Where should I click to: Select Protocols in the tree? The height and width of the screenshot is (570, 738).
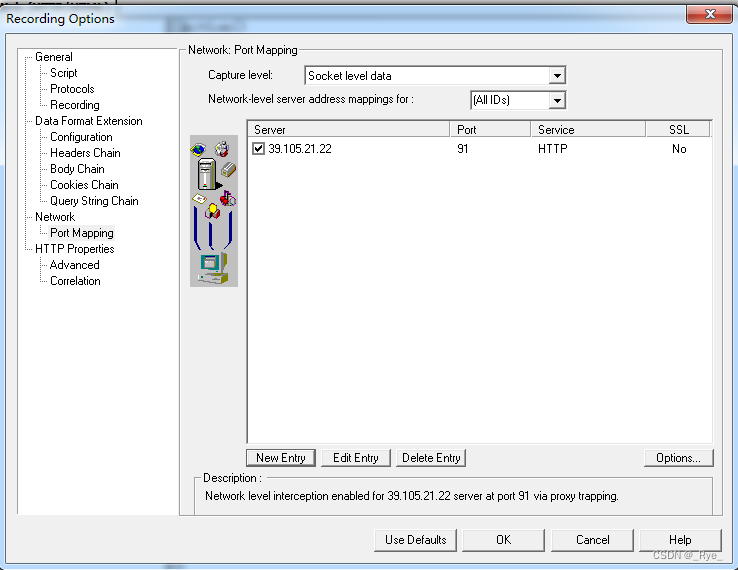coord(72,89)
